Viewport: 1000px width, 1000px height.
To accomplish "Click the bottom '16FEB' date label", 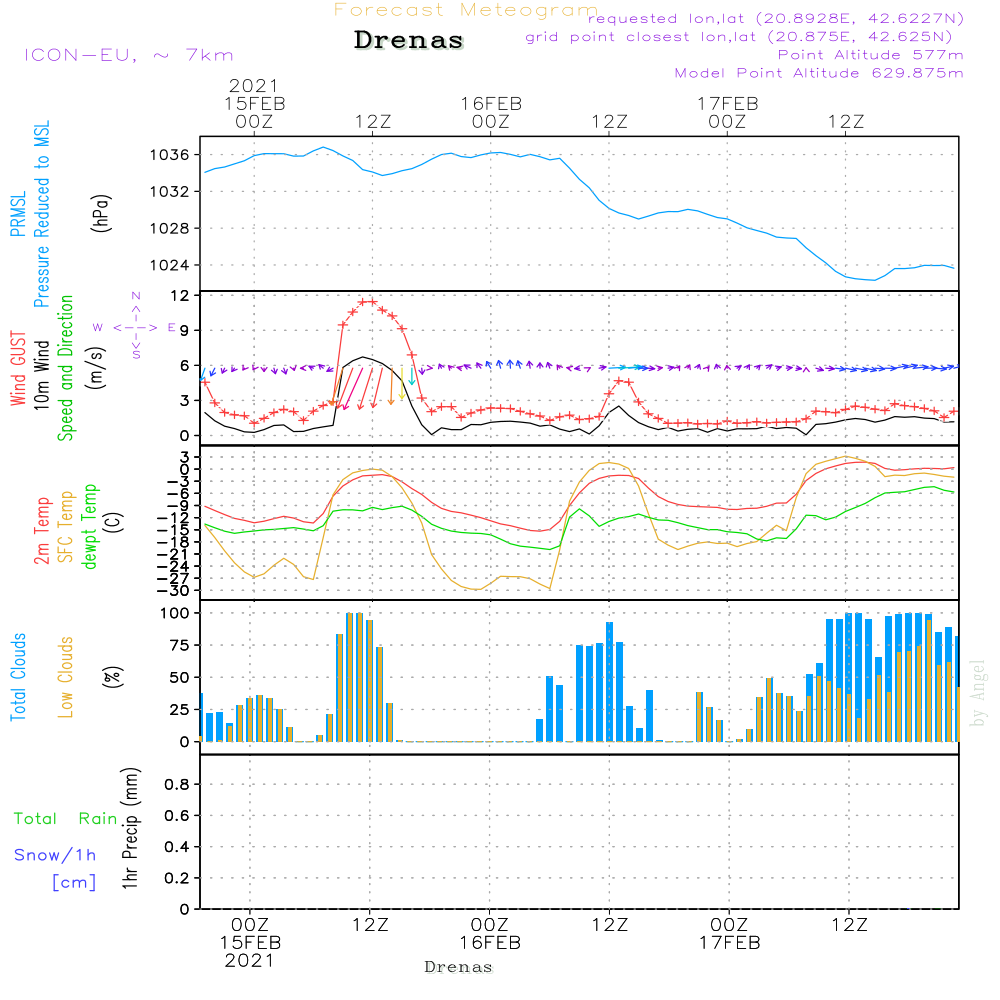I will pyautogui.click(x=490, y=943).
